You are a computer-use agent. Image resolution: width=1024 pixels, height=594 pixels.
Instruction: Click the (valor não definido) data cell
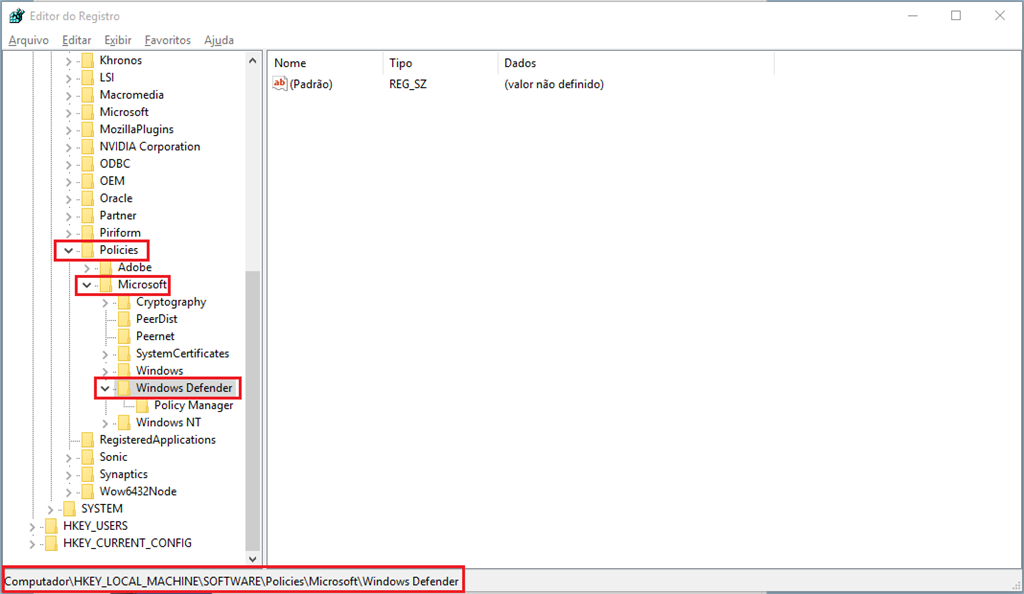tap(554, 84)
